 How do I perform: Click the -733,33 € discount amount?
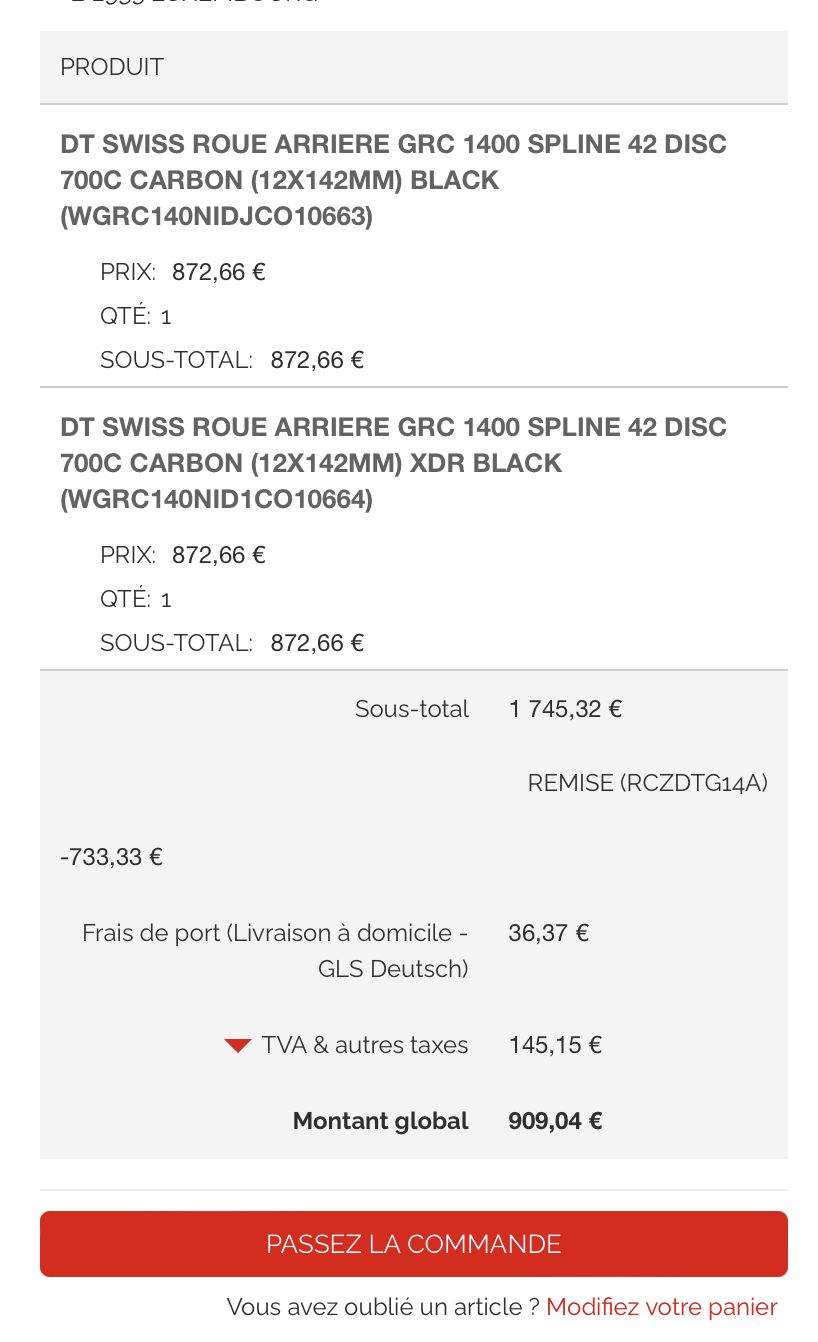(x=111, y=857)
